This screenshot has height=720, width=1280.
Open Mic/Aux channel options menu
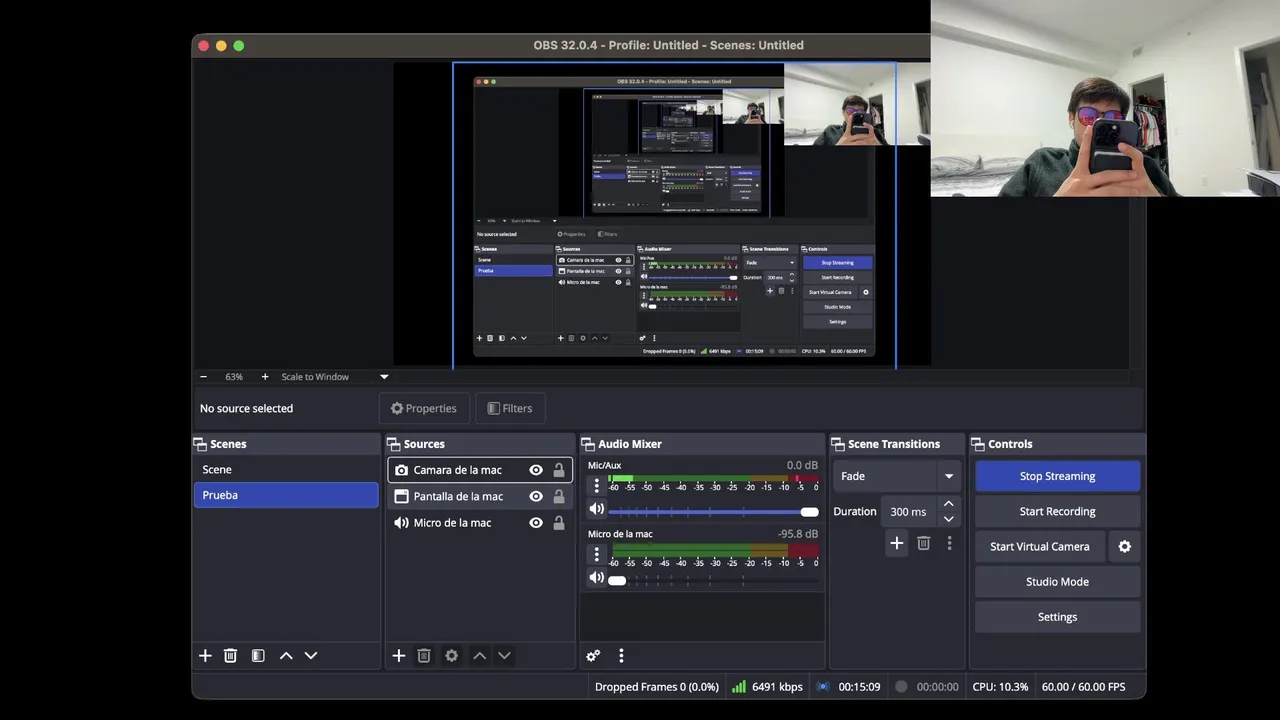tap(597, 486)
